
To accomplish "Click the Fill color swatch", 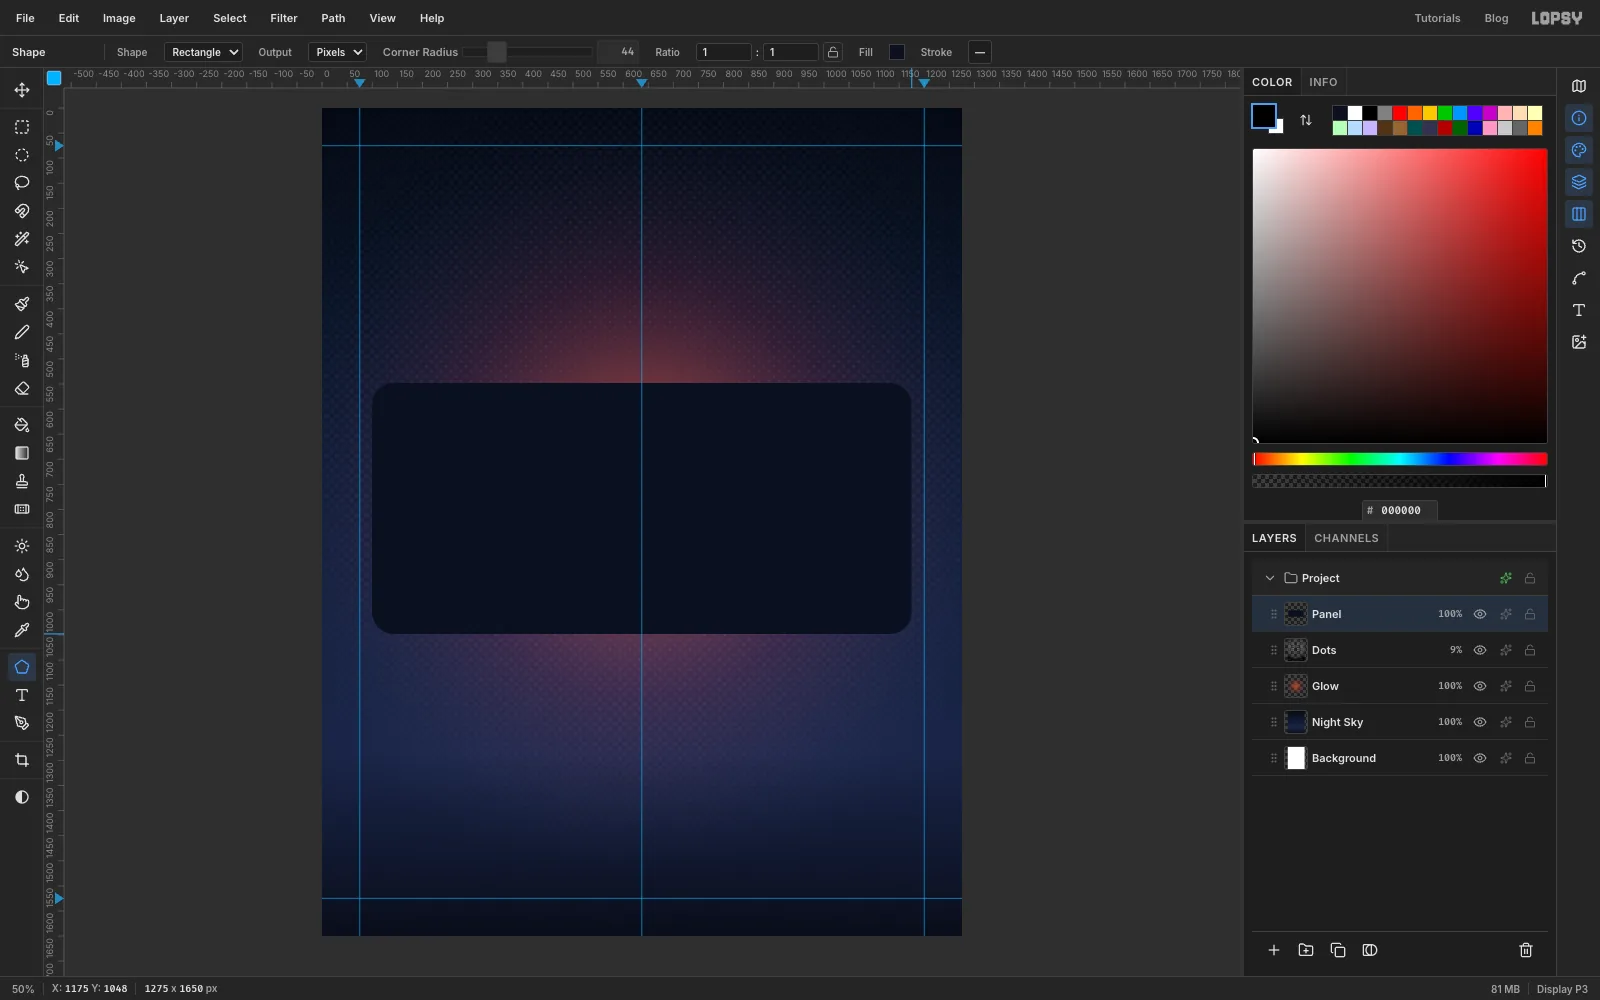I will coord(897,52).
